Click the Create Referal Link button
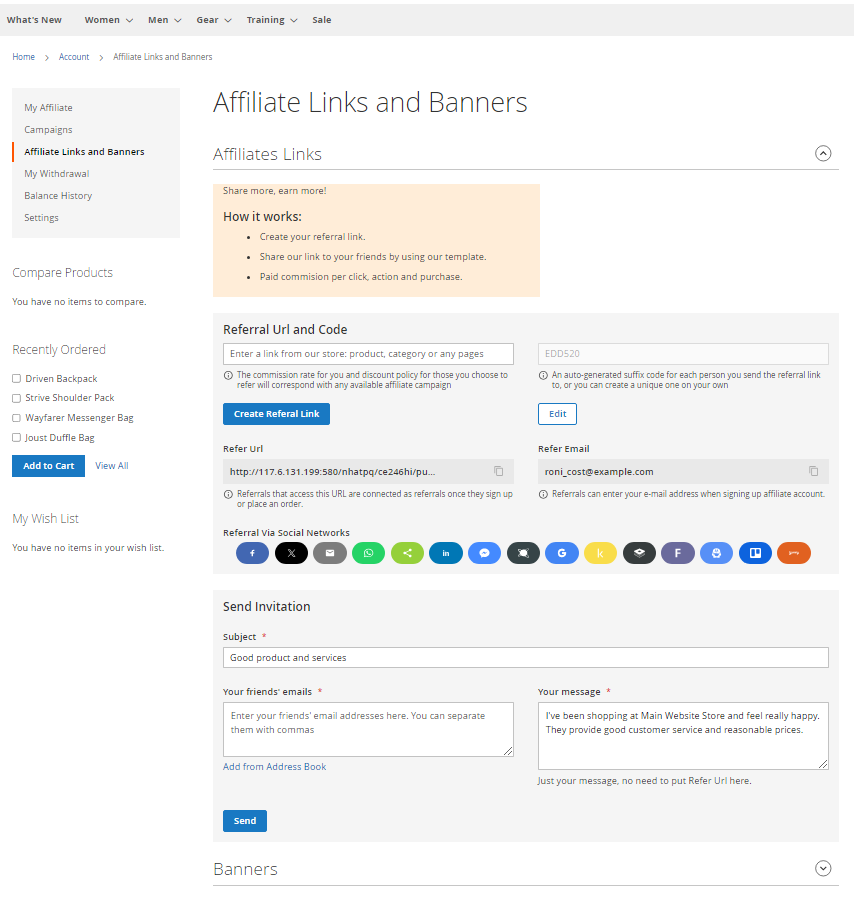 (276, 414)
